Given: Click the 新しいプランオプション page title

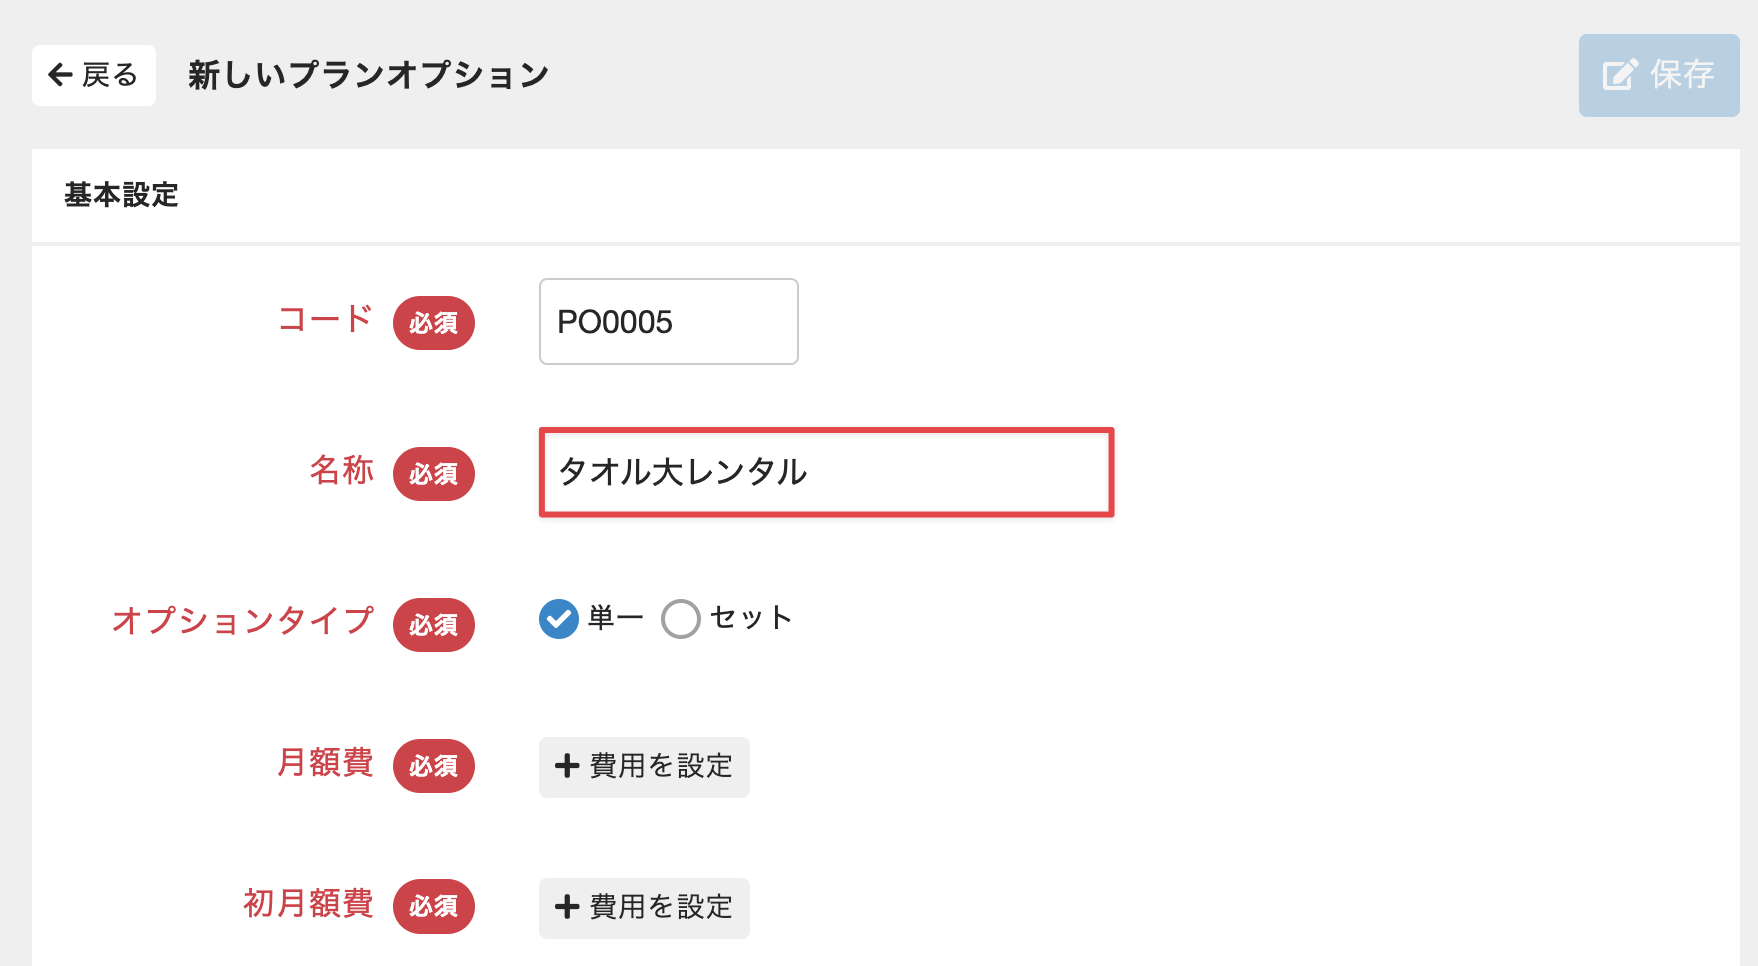Looking at the screenshot, I should point(368,75).
